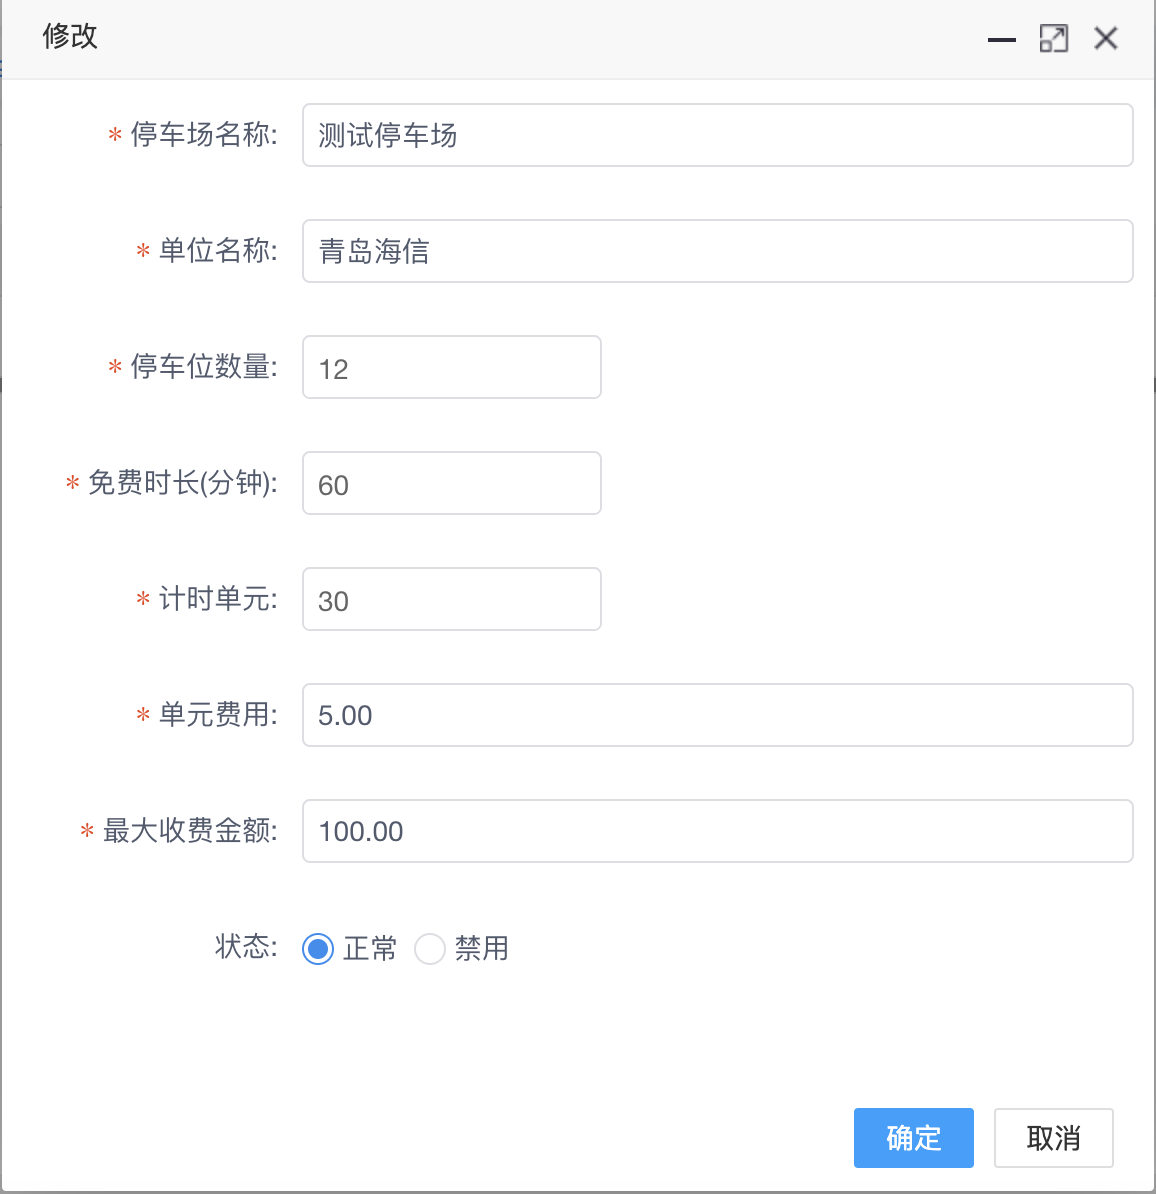Cancel editing with the 取消 button

pyautogui.click(x=1054, y=1138)
